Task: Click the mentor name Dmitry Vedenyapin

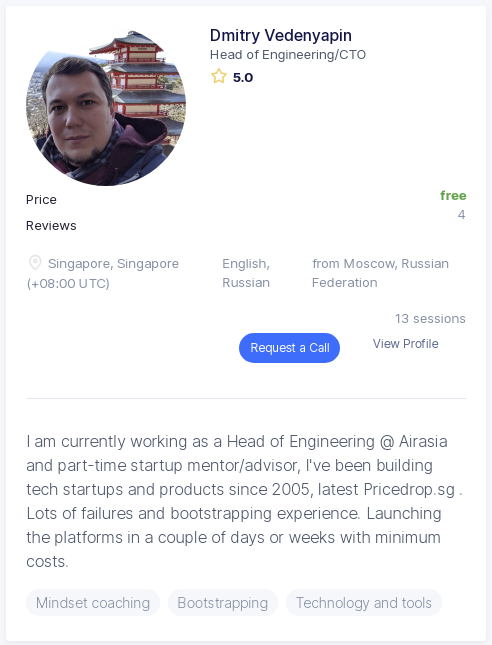Action: (281, 35)
